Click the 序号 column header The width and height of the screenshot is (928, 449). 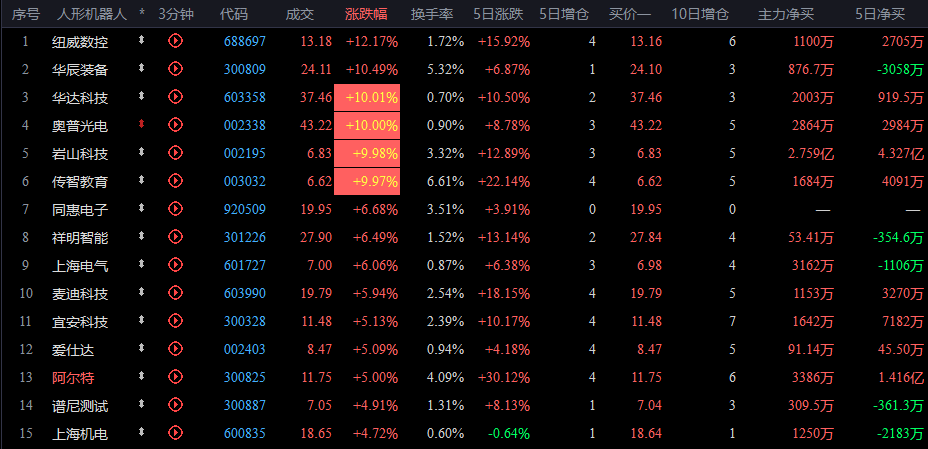tap(25, 14)
